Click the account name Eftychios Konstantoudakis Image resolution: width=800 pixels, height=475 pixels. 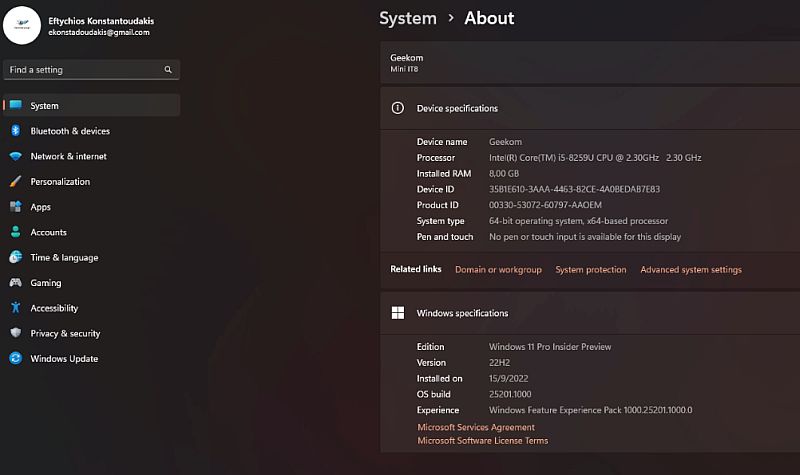click(x=101, y=21)
